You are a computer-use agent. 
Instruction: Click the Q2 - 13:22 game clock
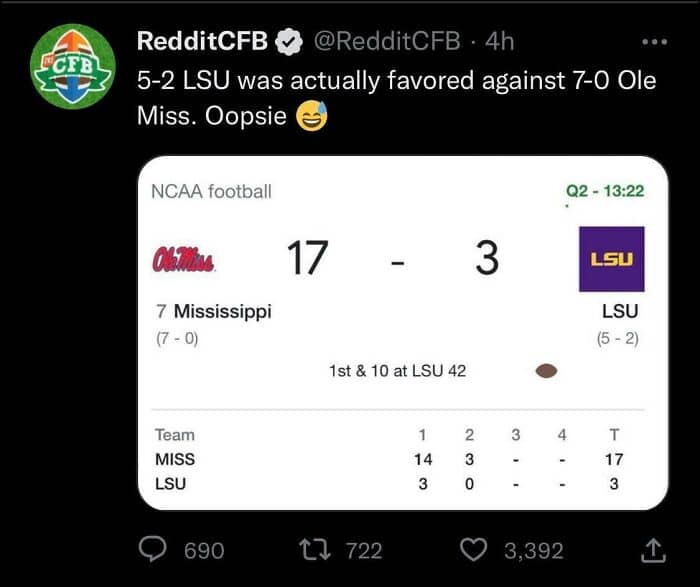[604, 191]
